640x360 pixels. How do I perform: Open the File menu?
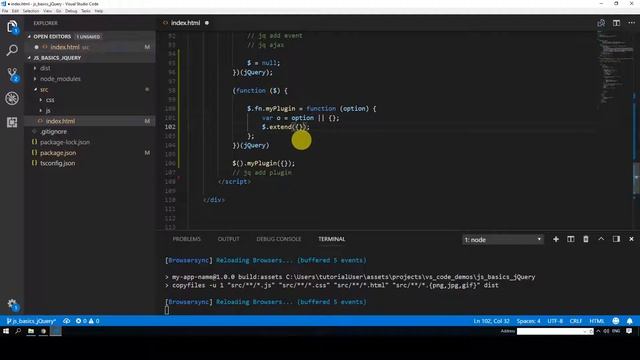pyautogui.click(x=5, y=11)
